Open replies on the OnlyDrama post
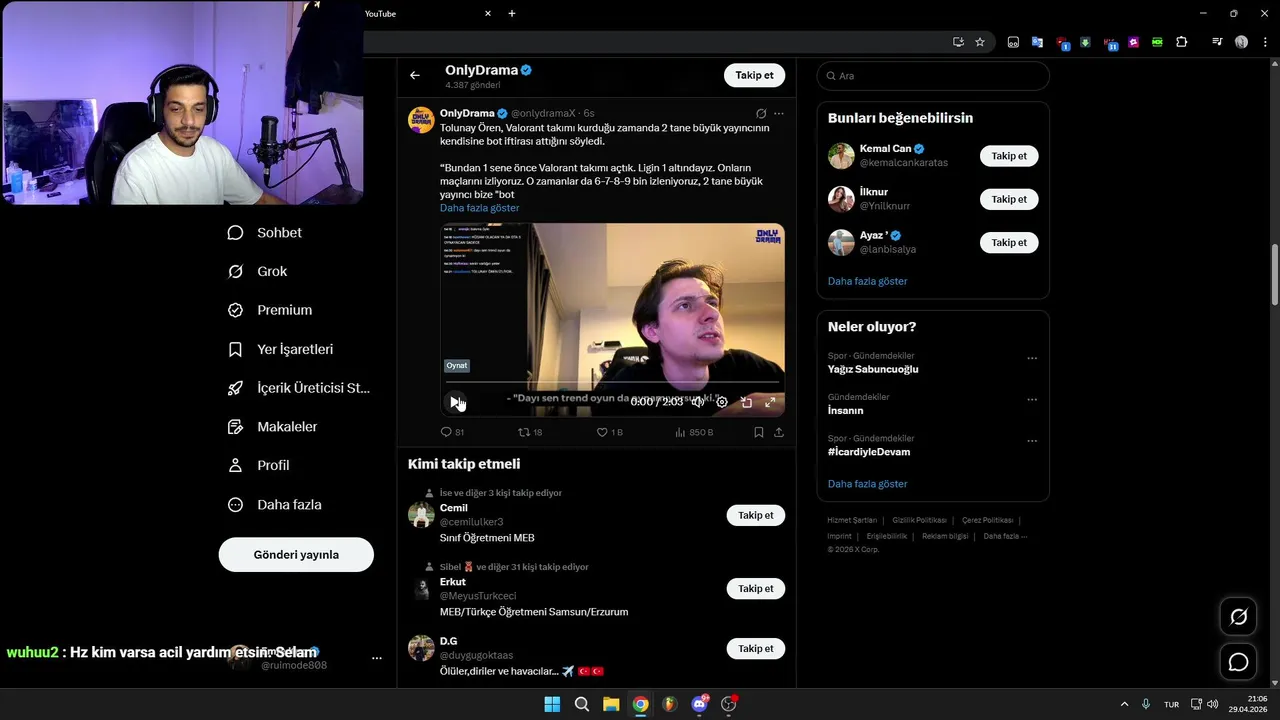This screenshot has width=1280, height=720. (x=452, y=432)
